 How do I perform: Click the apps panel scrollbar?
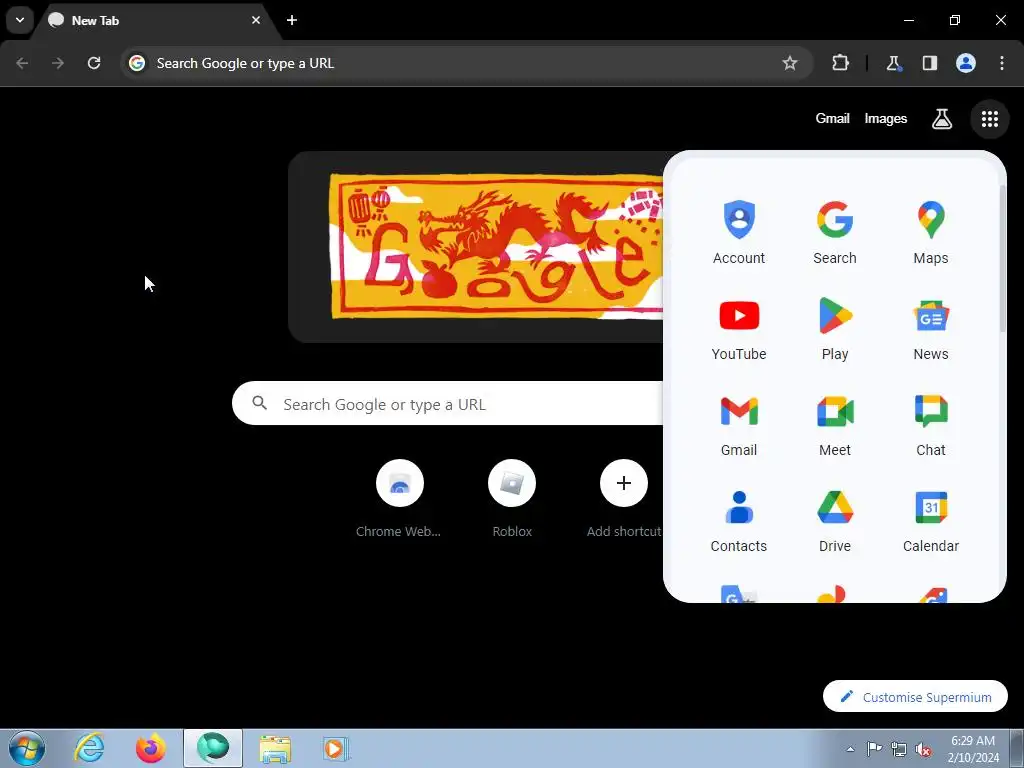(x=1002, y=258)
